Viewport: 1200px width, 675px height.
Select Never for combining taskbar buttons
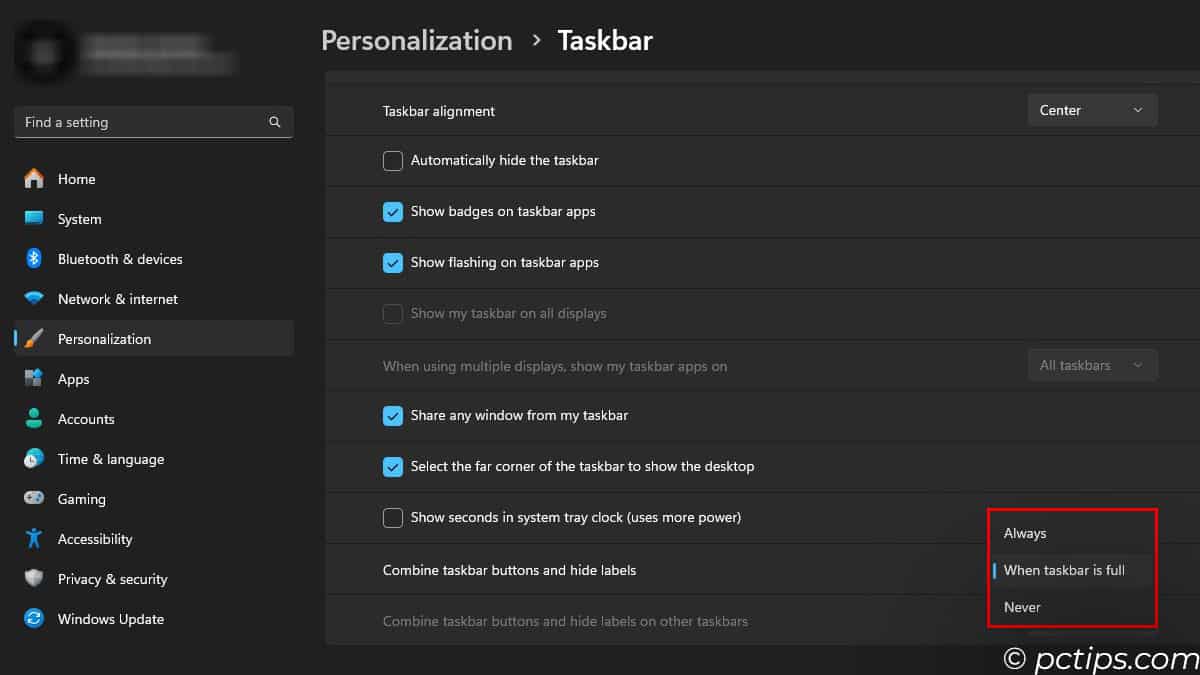point(1022,607)
